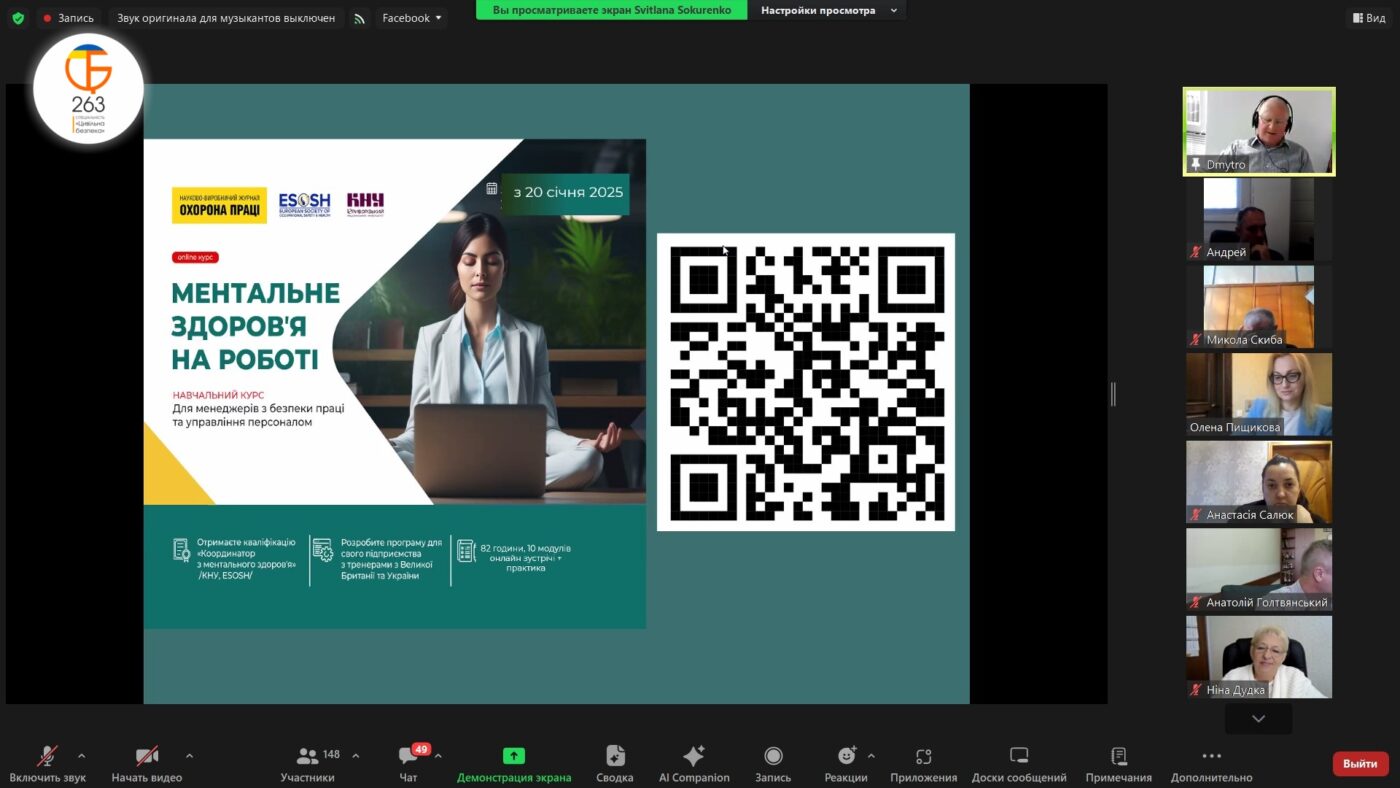Click the live stream broadcast icon
Image resolution: width=1400 pixels, height=788 pixels.
click(x=360, y=18)
